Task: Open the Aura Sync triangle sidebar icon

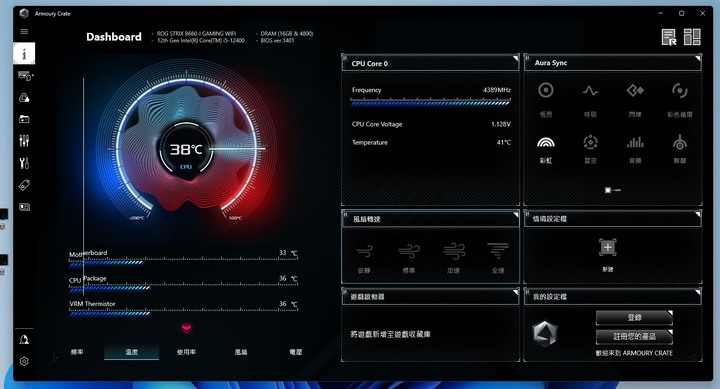Action: 24,97
